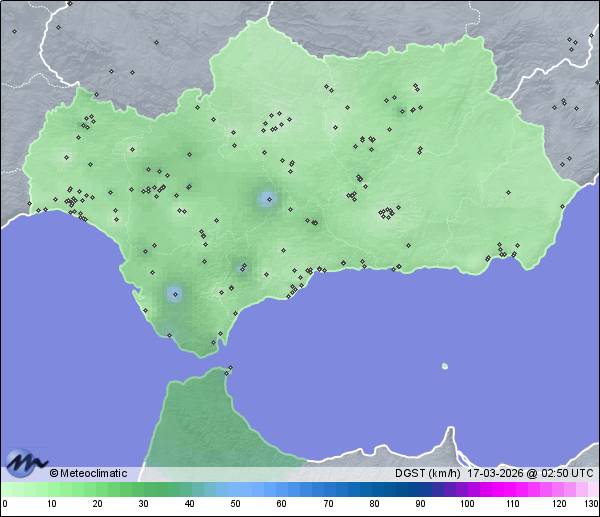This screenshot has height=517, width=600.
Task: Click the 100 km/h purple scale segment
Action: [x=466, y=489]
